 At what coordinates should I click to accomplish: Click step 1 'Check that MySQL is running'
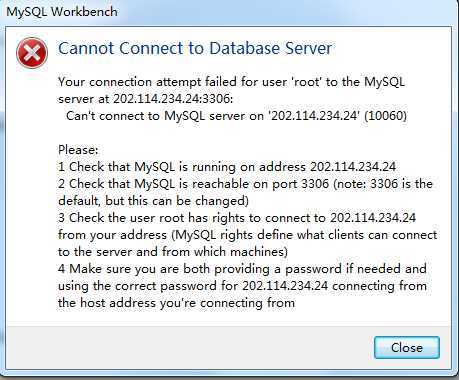(227, 166)
